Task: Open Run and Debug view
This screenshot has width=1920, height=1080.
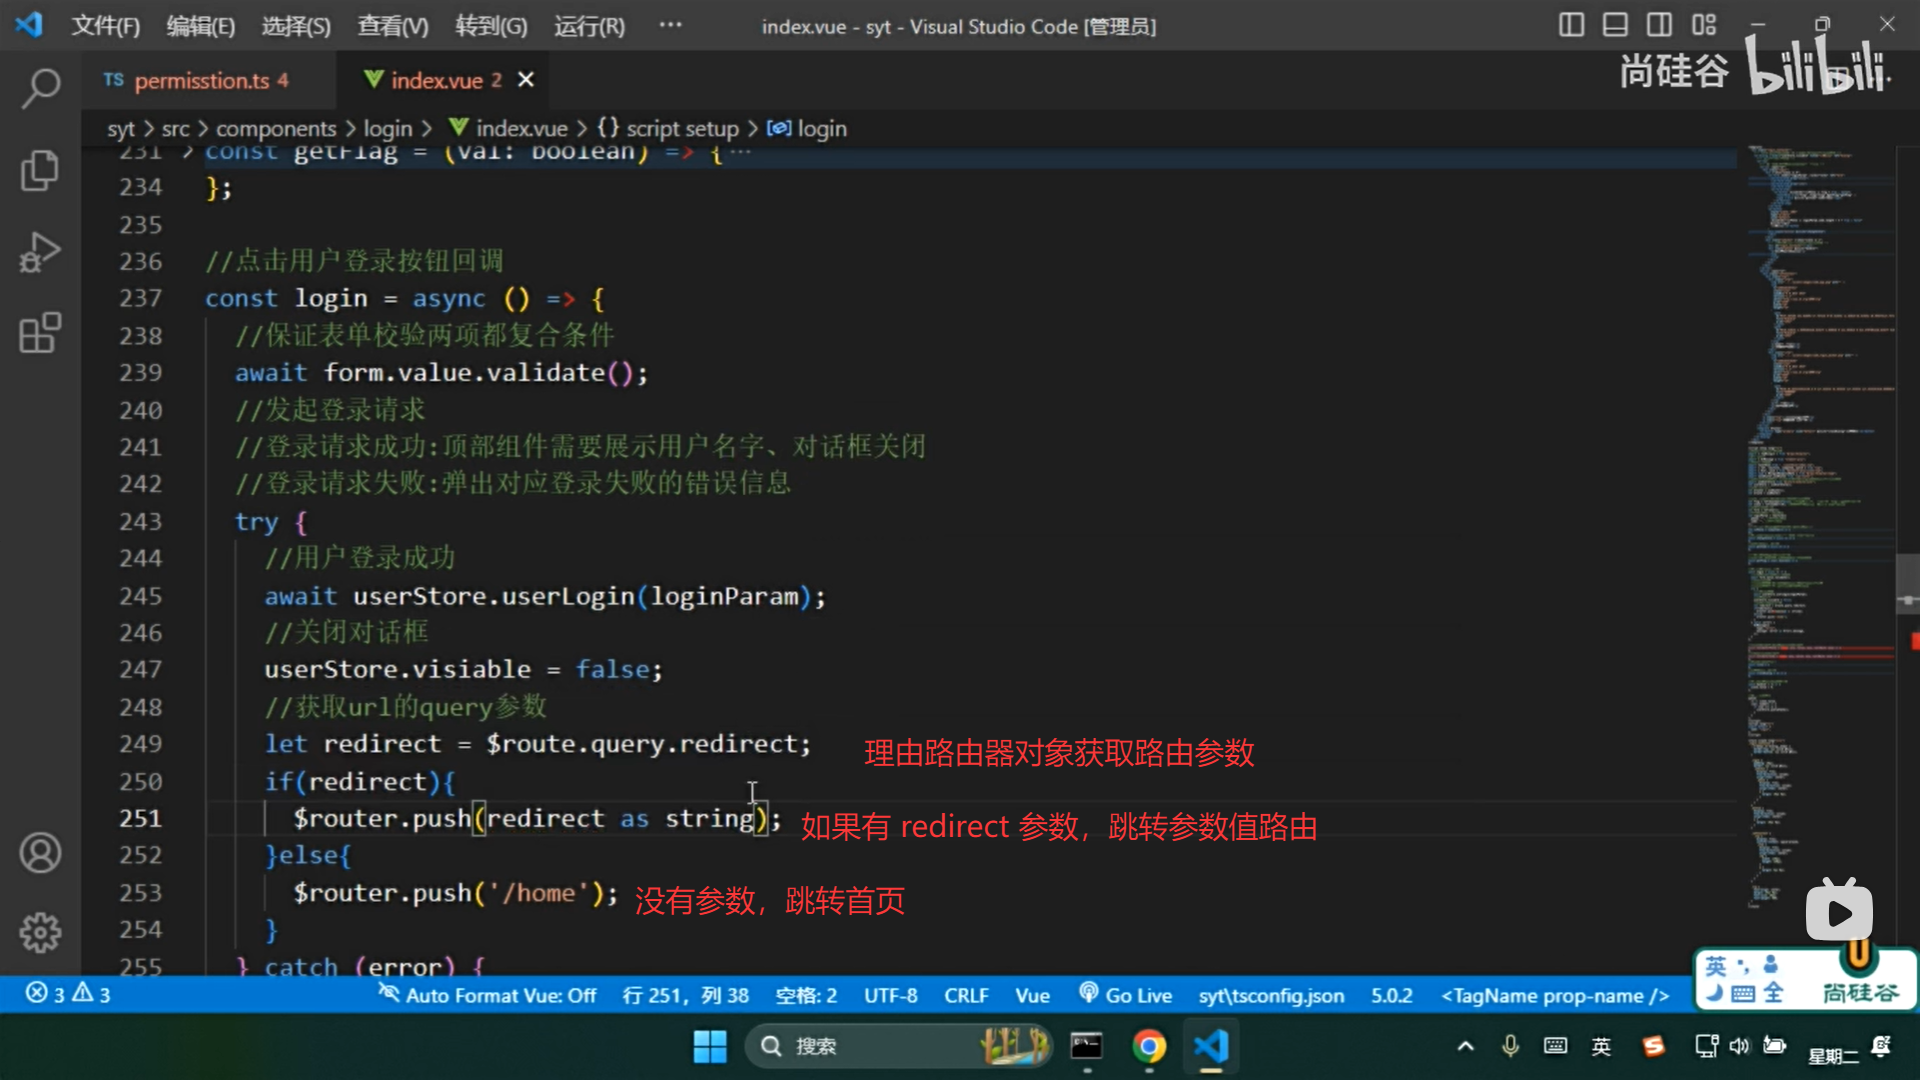Action: (x=40, y=252)
